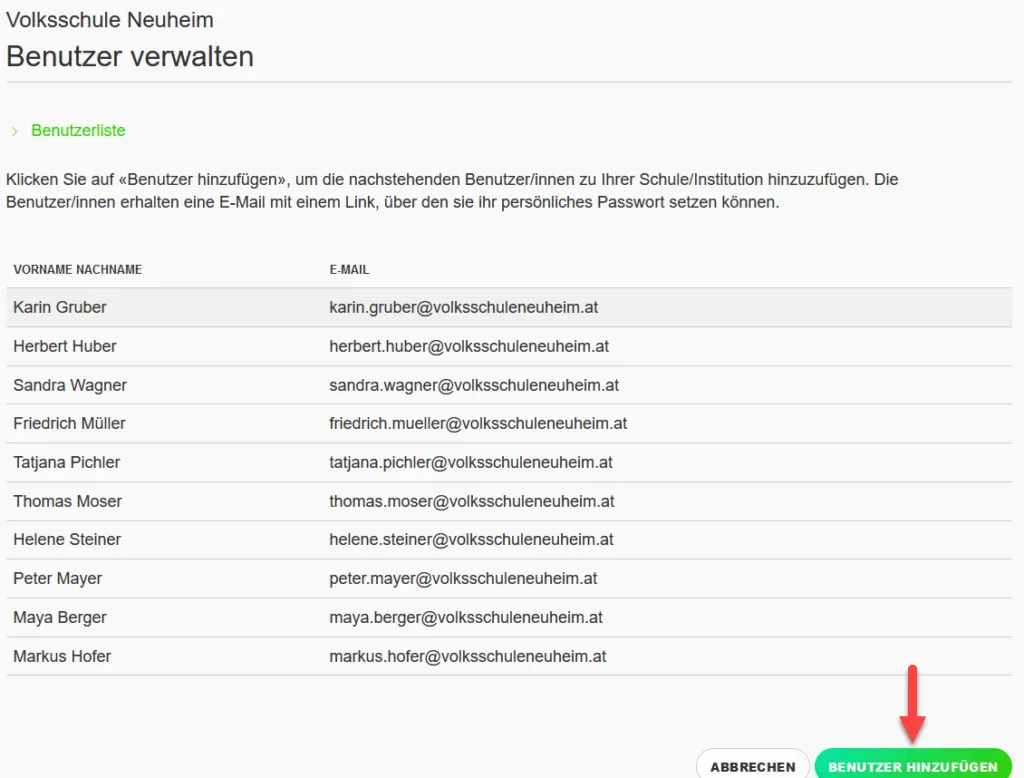Click the Benutzer verwalten page title
This screenshot has height=778, width=1024.
pos(129,57)
